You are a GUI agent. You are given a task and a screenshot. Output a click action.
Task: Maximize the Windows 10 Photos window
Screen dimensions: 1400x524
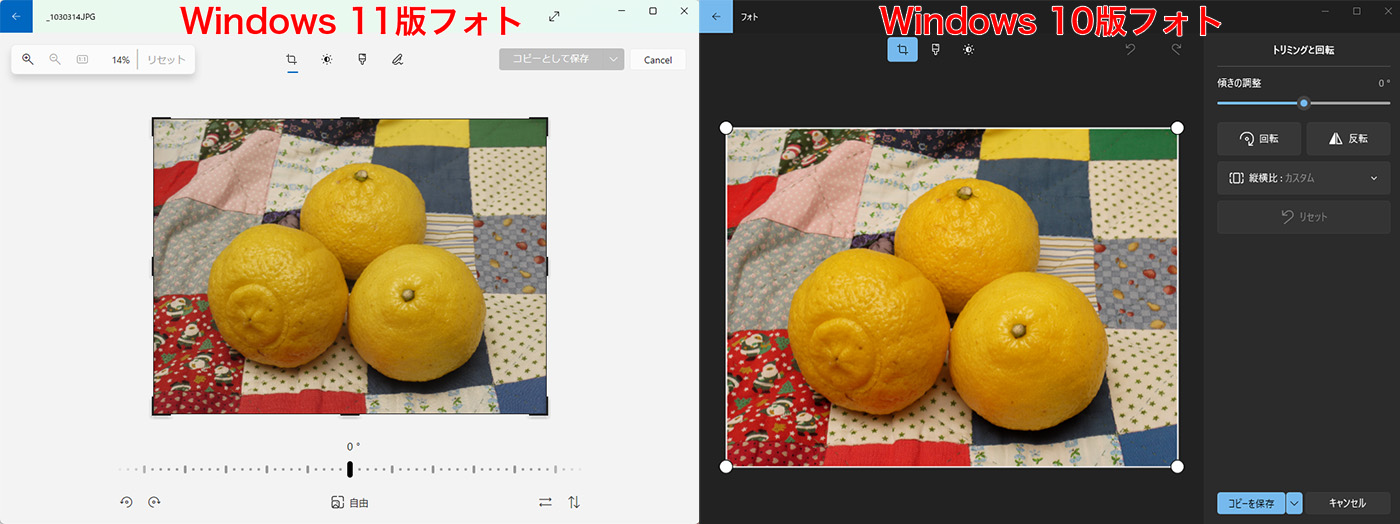point(1357,11)
